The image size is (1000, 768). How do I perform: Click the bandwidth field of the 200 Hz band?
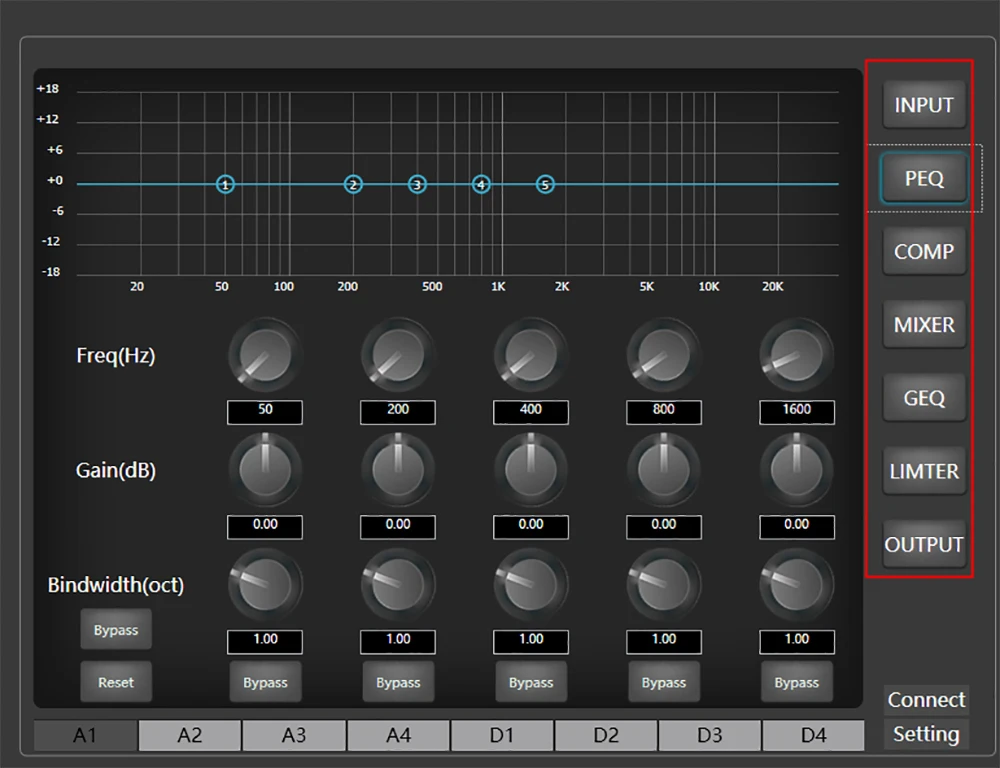398,642
